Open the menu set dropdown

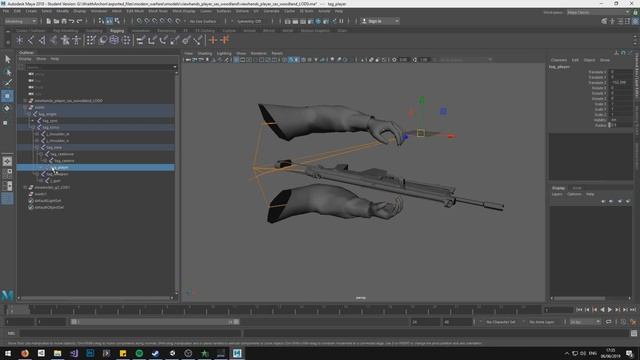point(20,21)
